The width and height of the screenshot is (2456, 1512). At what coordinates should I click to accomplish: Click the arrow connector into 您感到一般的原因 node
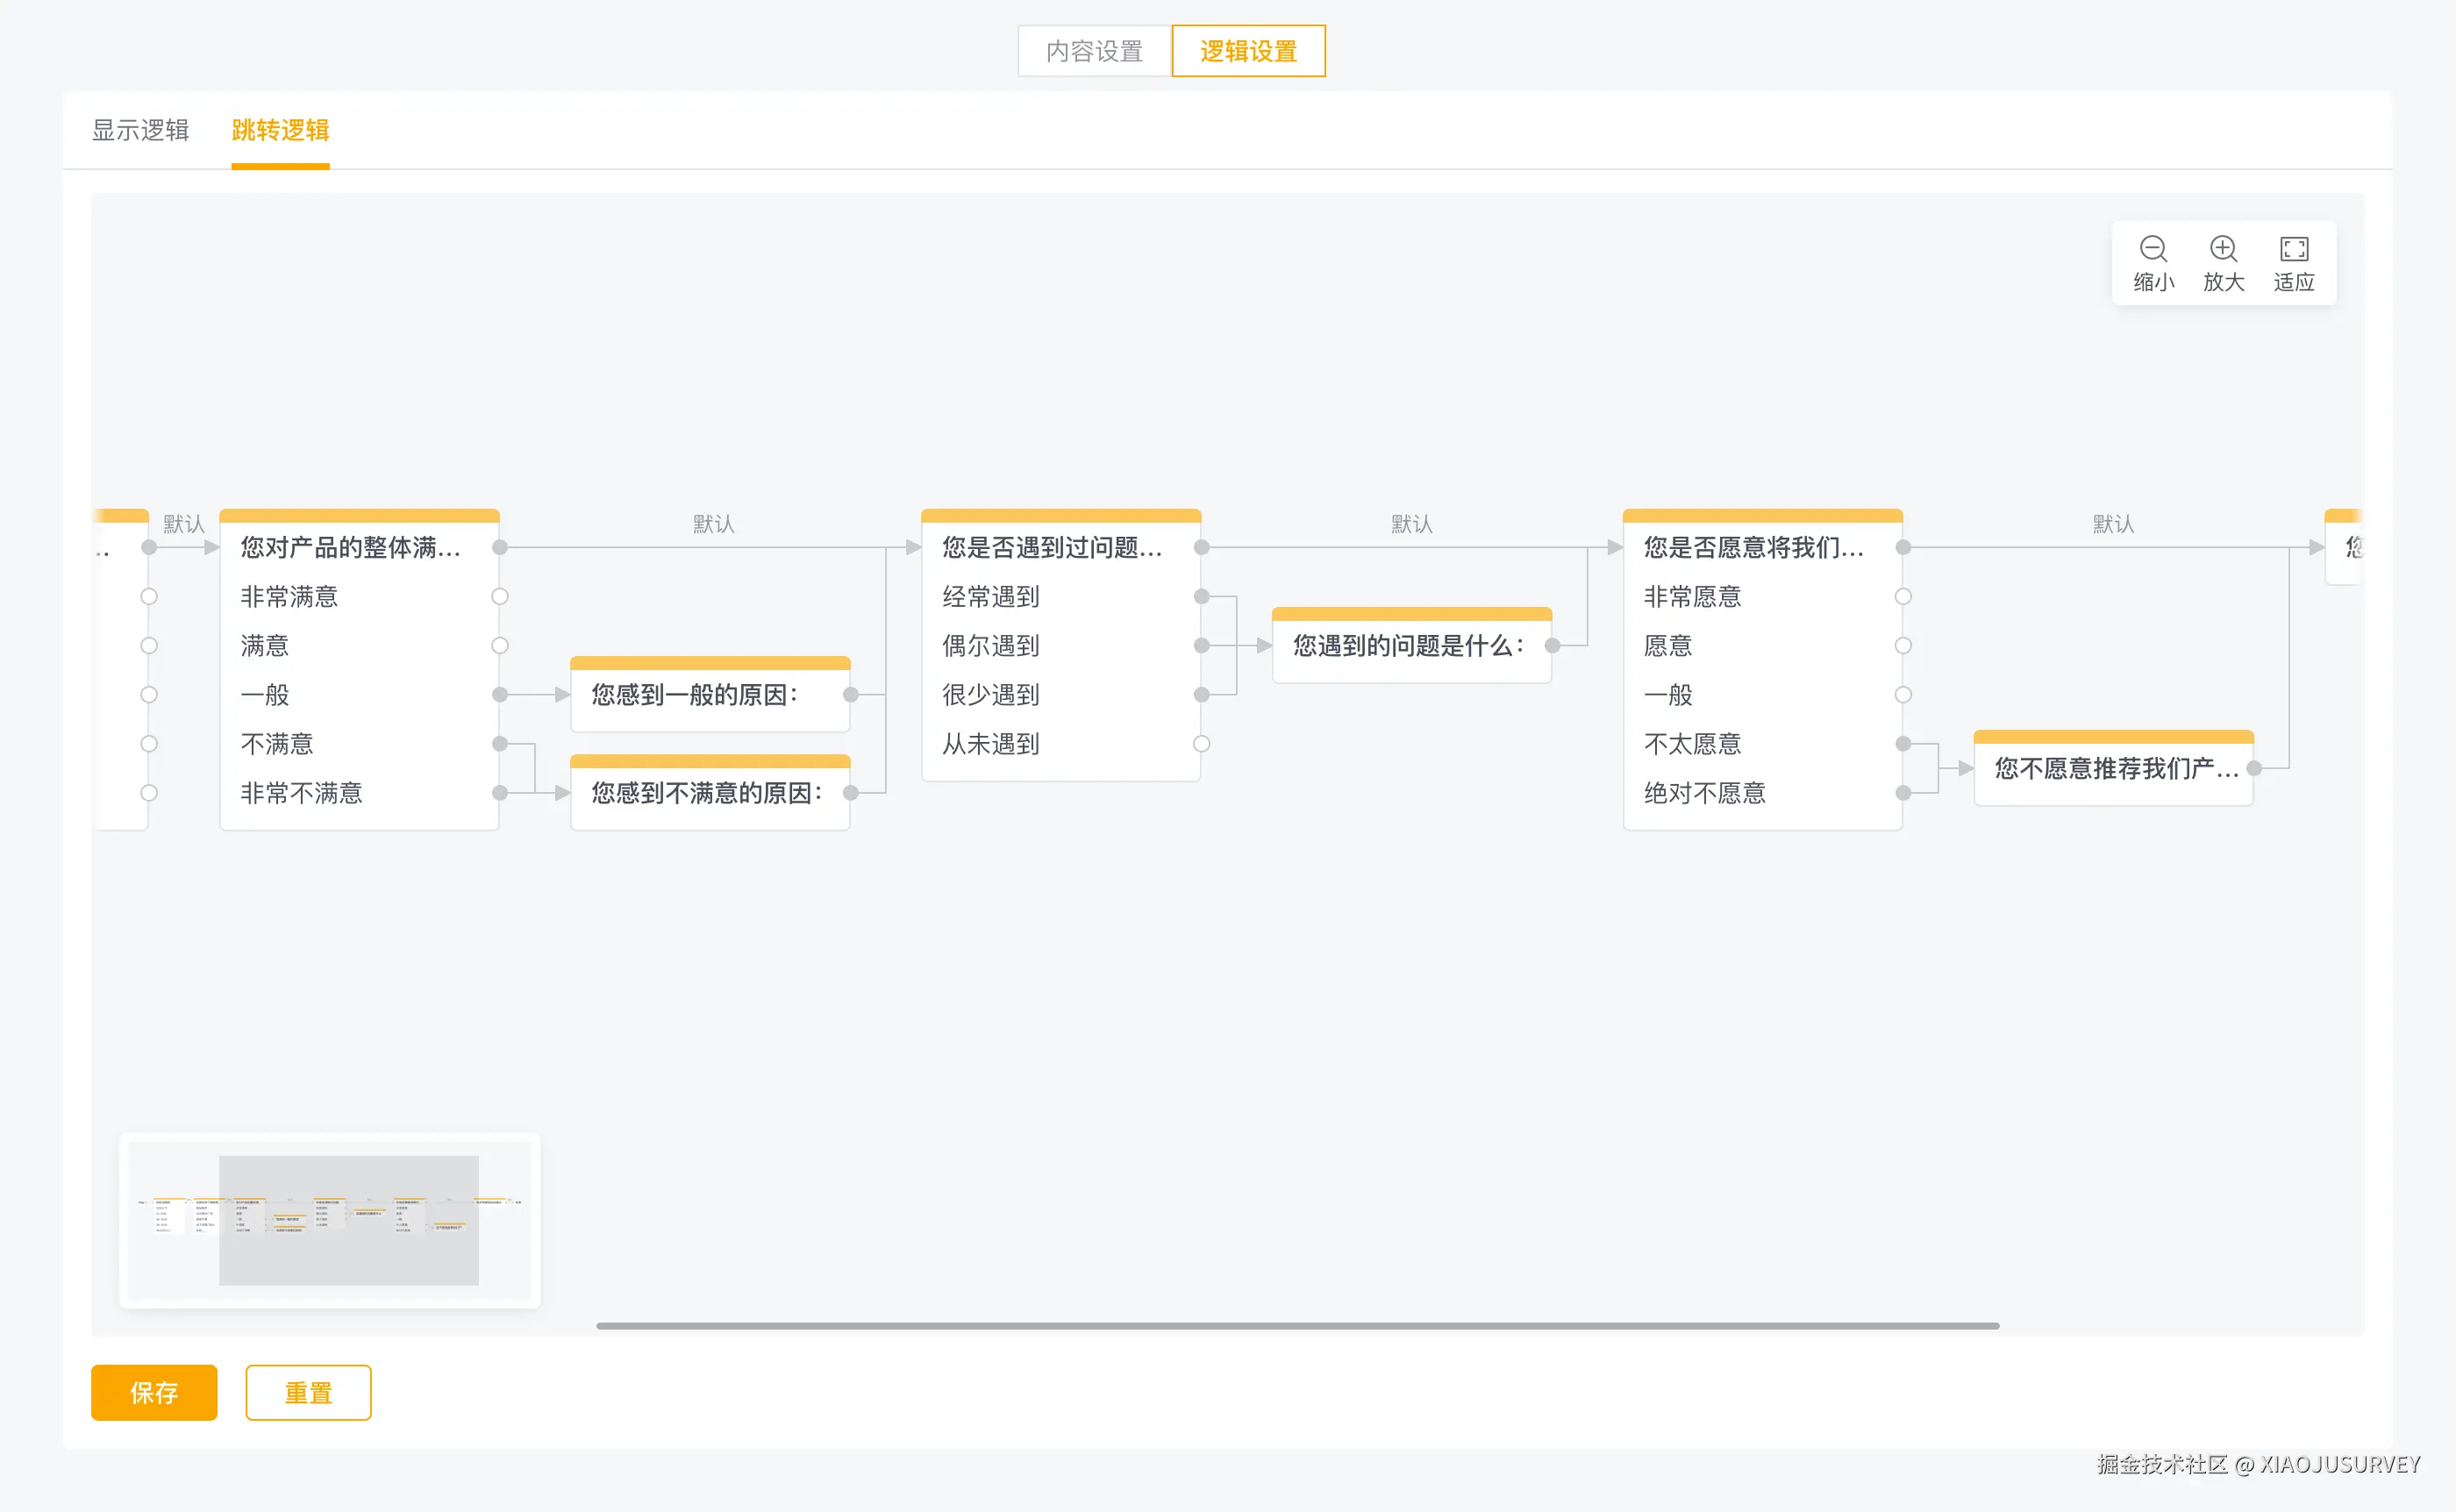562,694
